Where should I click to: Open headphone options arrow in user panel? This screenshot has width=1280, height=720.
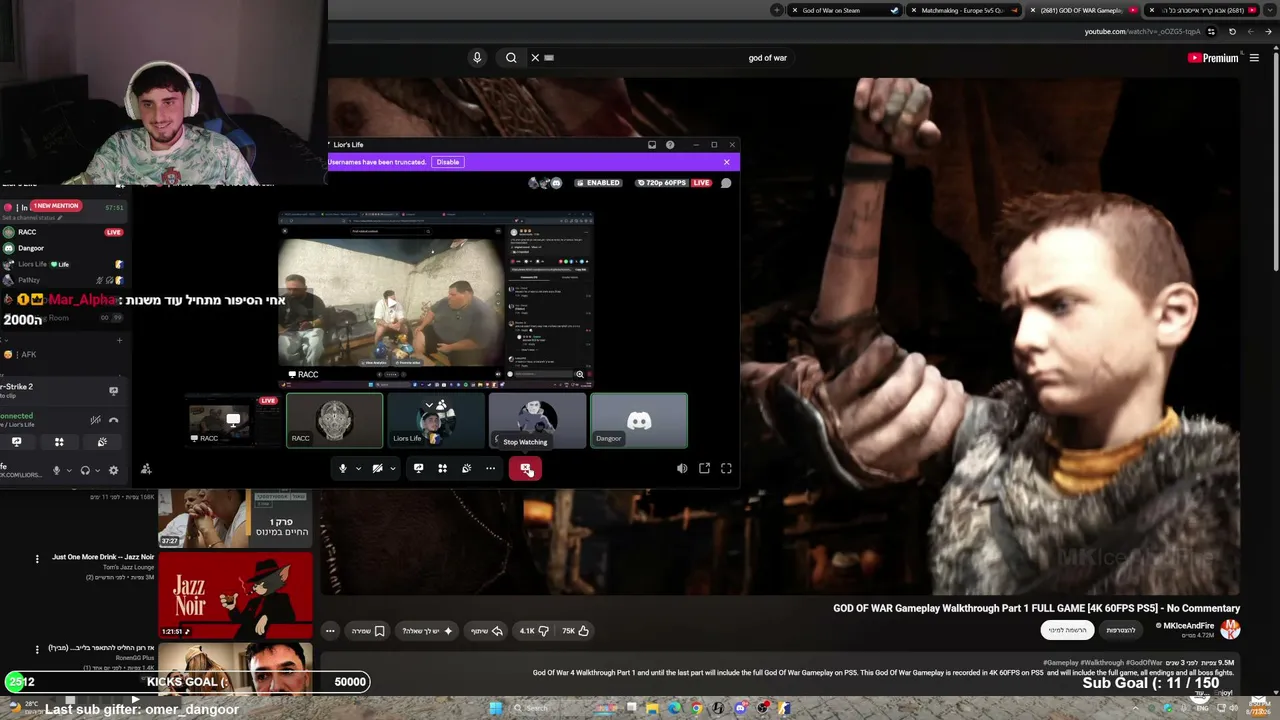[x=97, y=470]
